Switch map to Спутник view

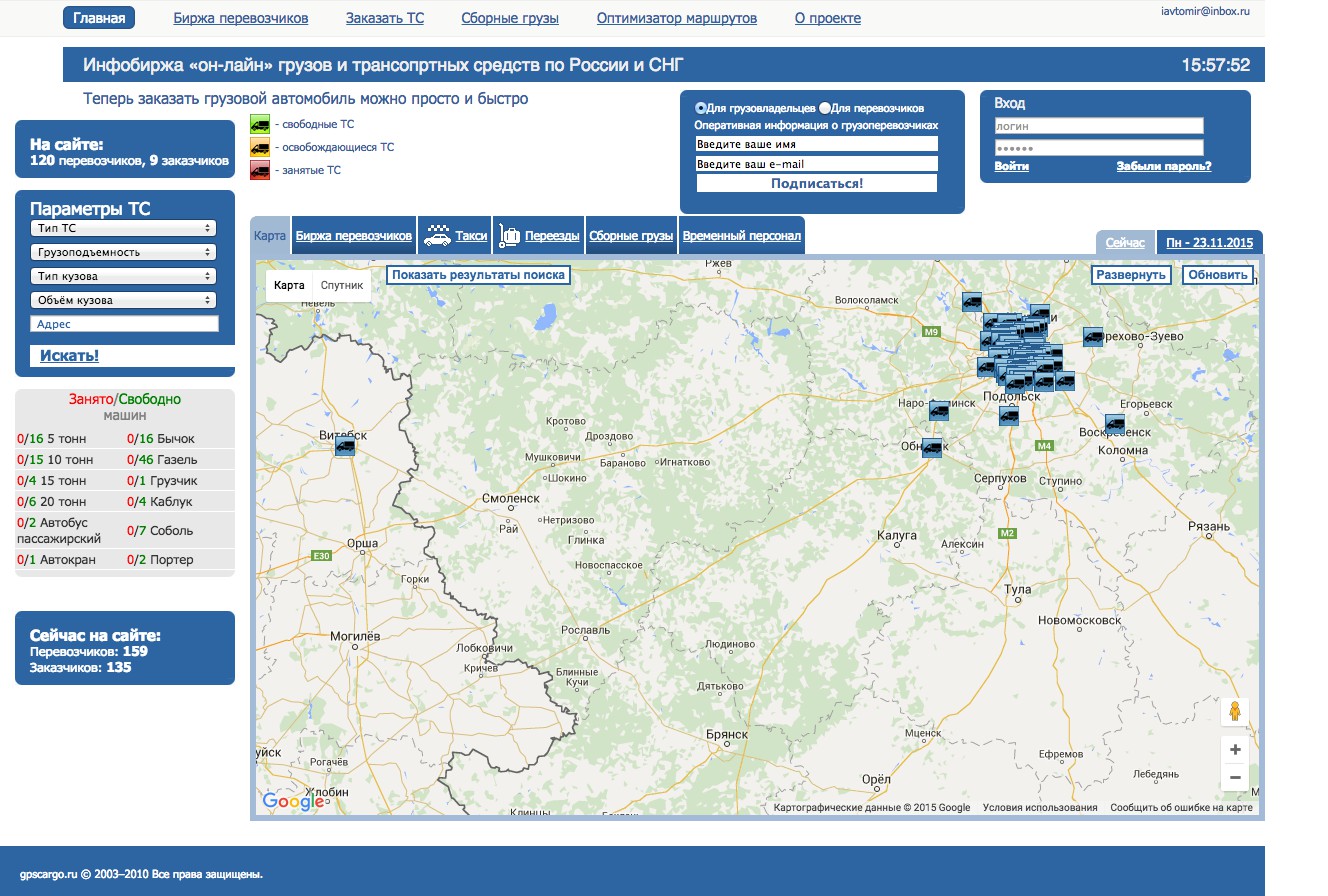click(342, 285)
